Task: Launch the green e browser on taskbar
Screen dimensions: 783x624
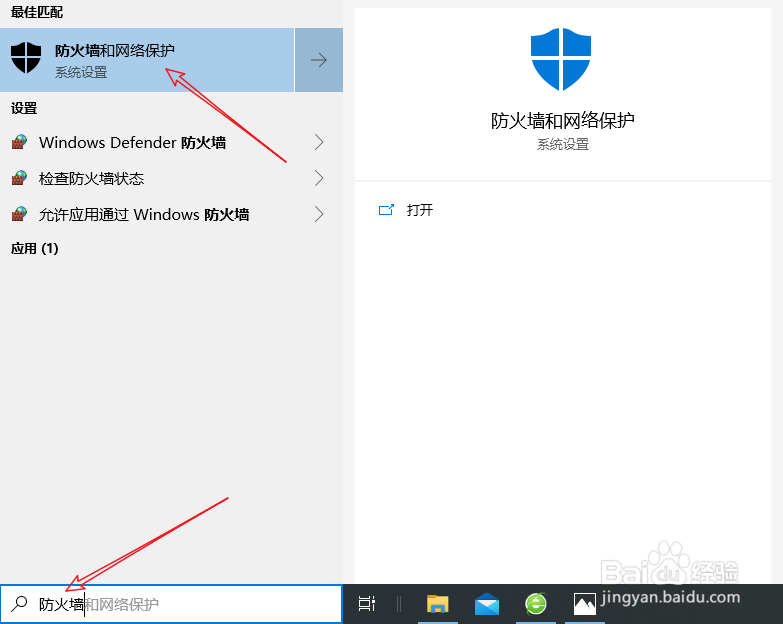Action: (536, 604)
